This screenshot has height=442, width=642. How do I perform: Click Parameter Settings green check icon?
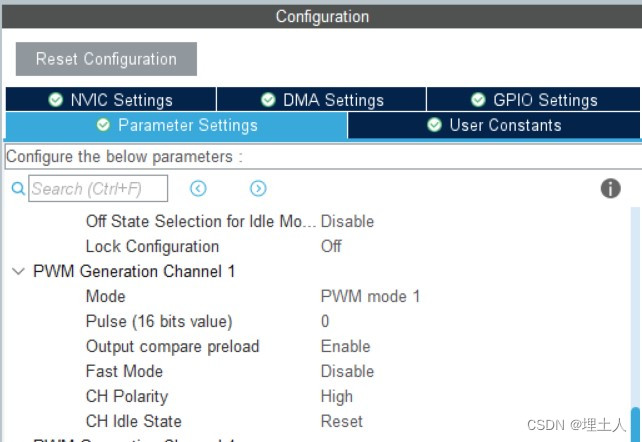[x=103, y=125]
